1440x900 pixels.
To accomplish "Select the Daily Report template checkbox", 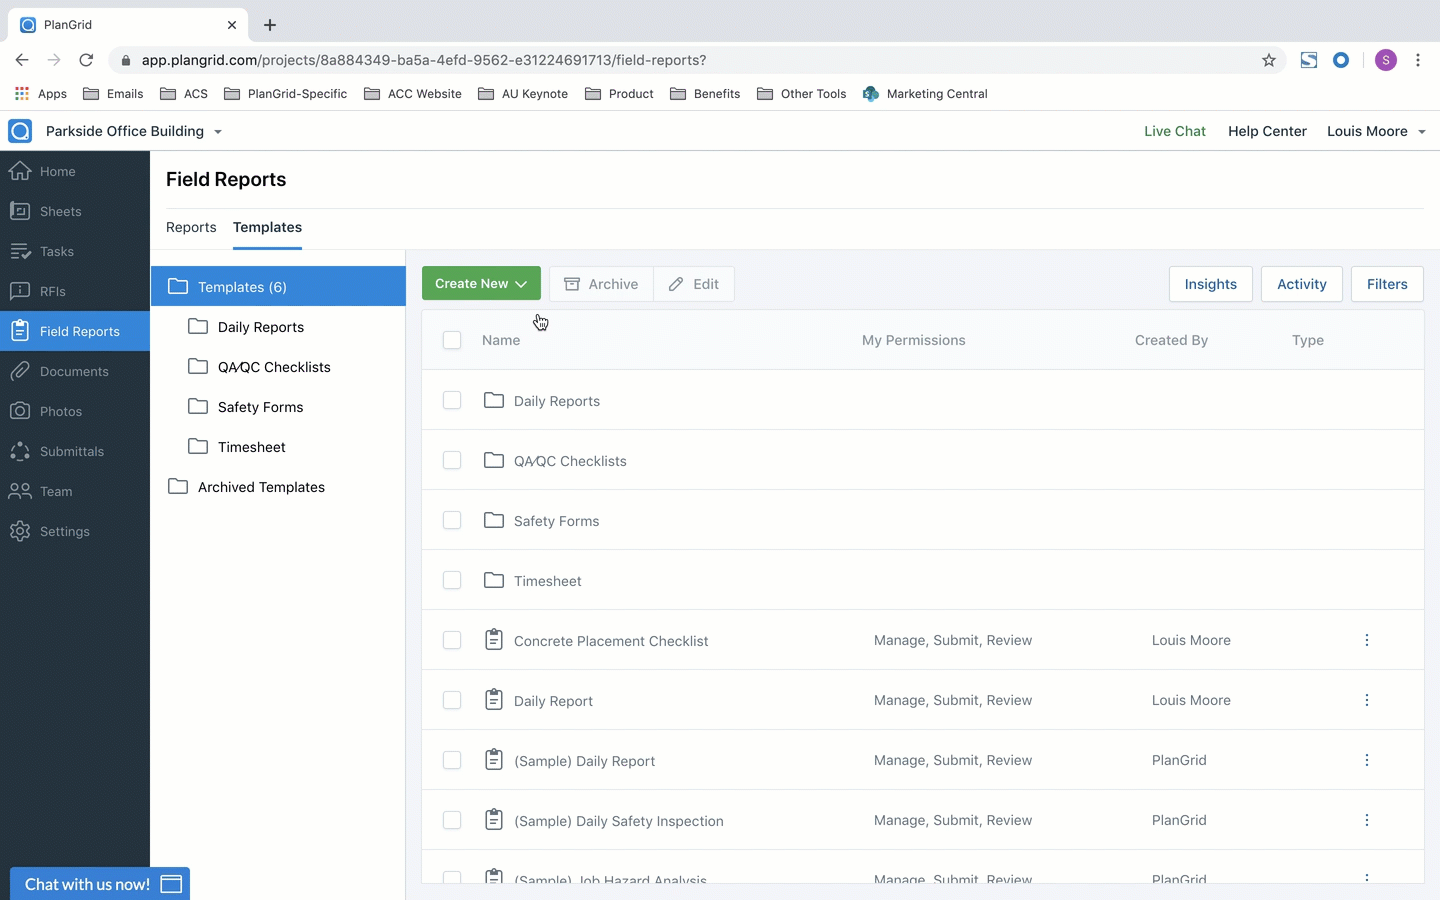I will click(x=452, y=700).
